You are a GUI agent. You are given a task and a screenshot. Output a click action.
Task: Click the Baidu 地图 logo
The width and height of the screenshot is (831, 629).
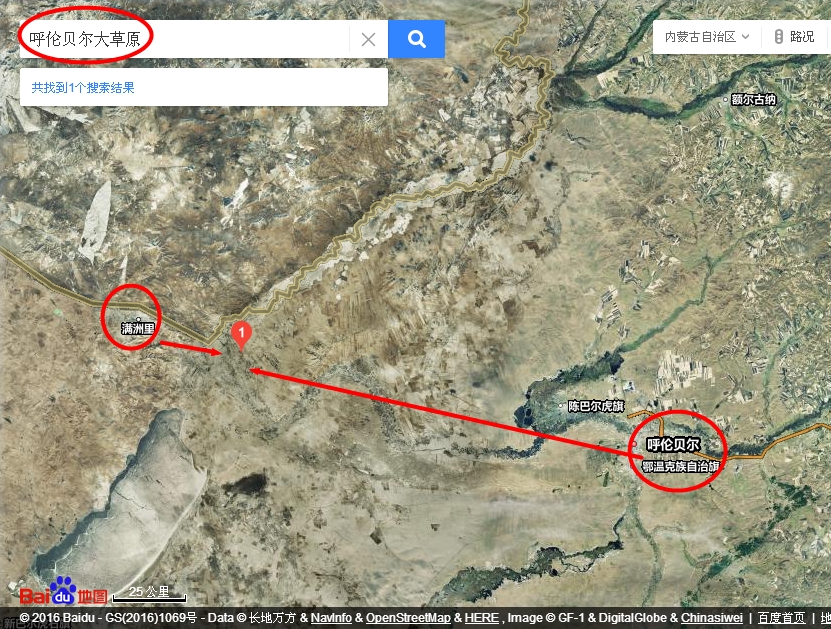(64, 591)
